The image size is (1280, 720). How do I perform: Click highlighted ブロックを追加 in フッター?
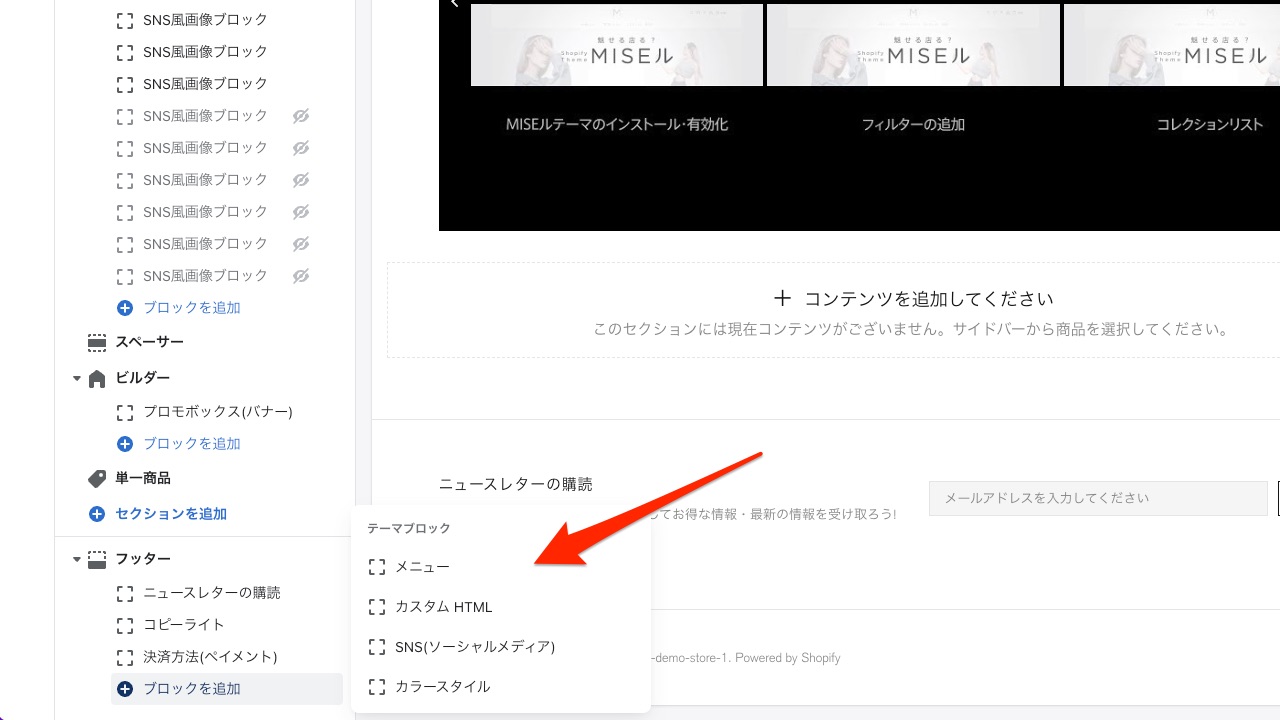point(227,689)
